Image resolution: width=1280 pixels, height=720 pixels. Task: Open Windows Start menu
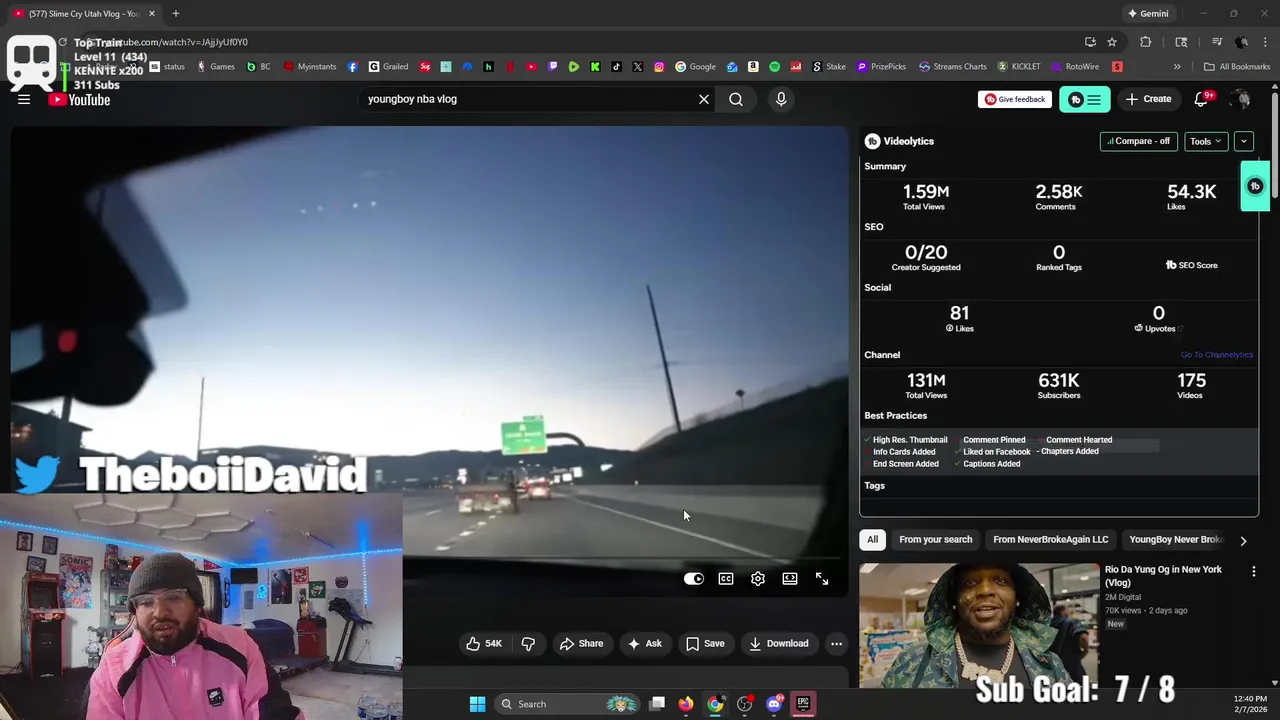477,704
